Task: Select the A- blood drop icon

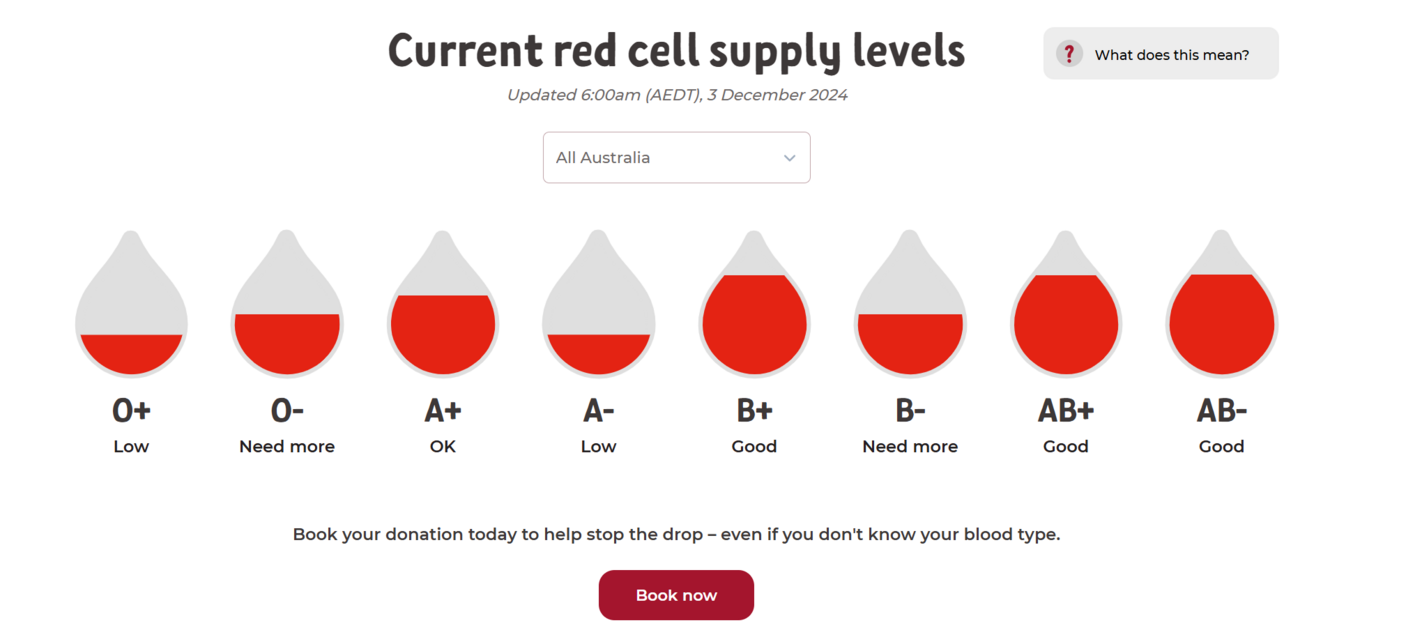Action: pyautogui.click(x=598, y=320)
